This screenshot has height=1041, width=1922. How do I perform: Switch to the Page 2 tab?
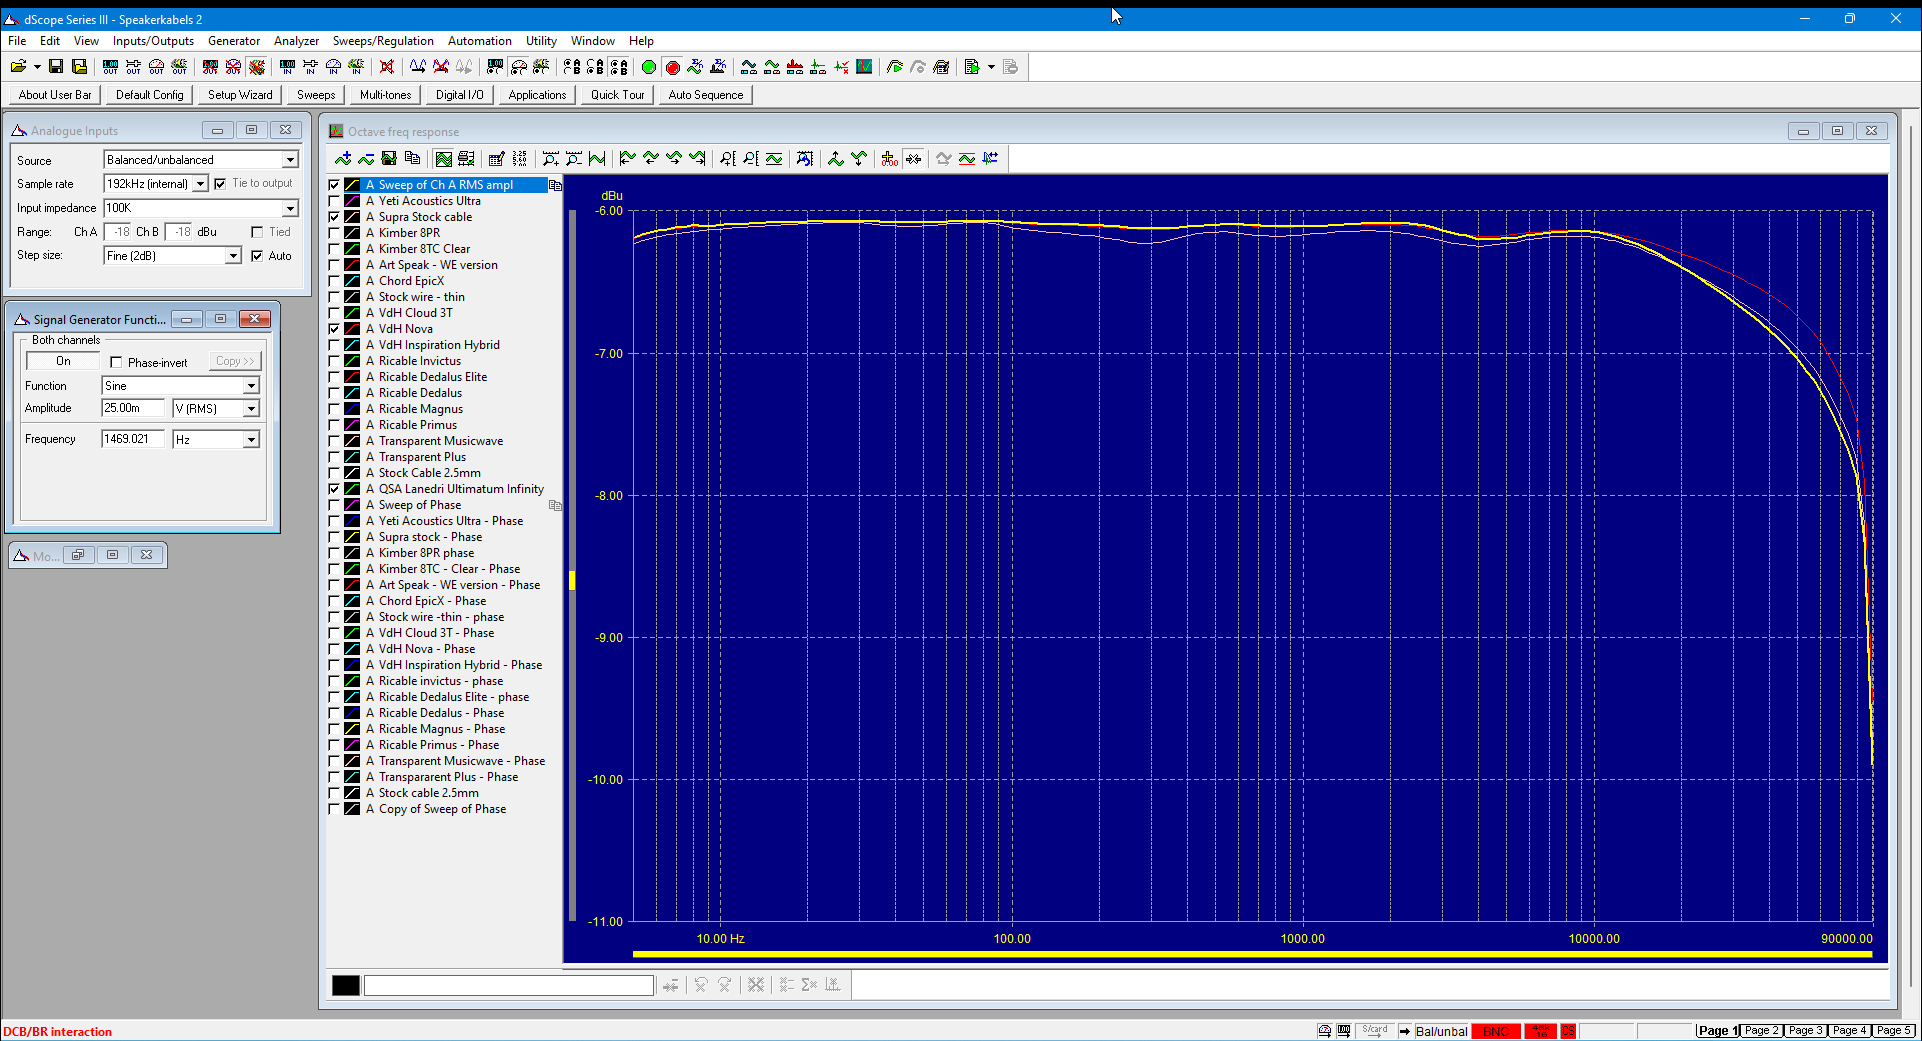pyautogui.click(x=1761, y=1031)
